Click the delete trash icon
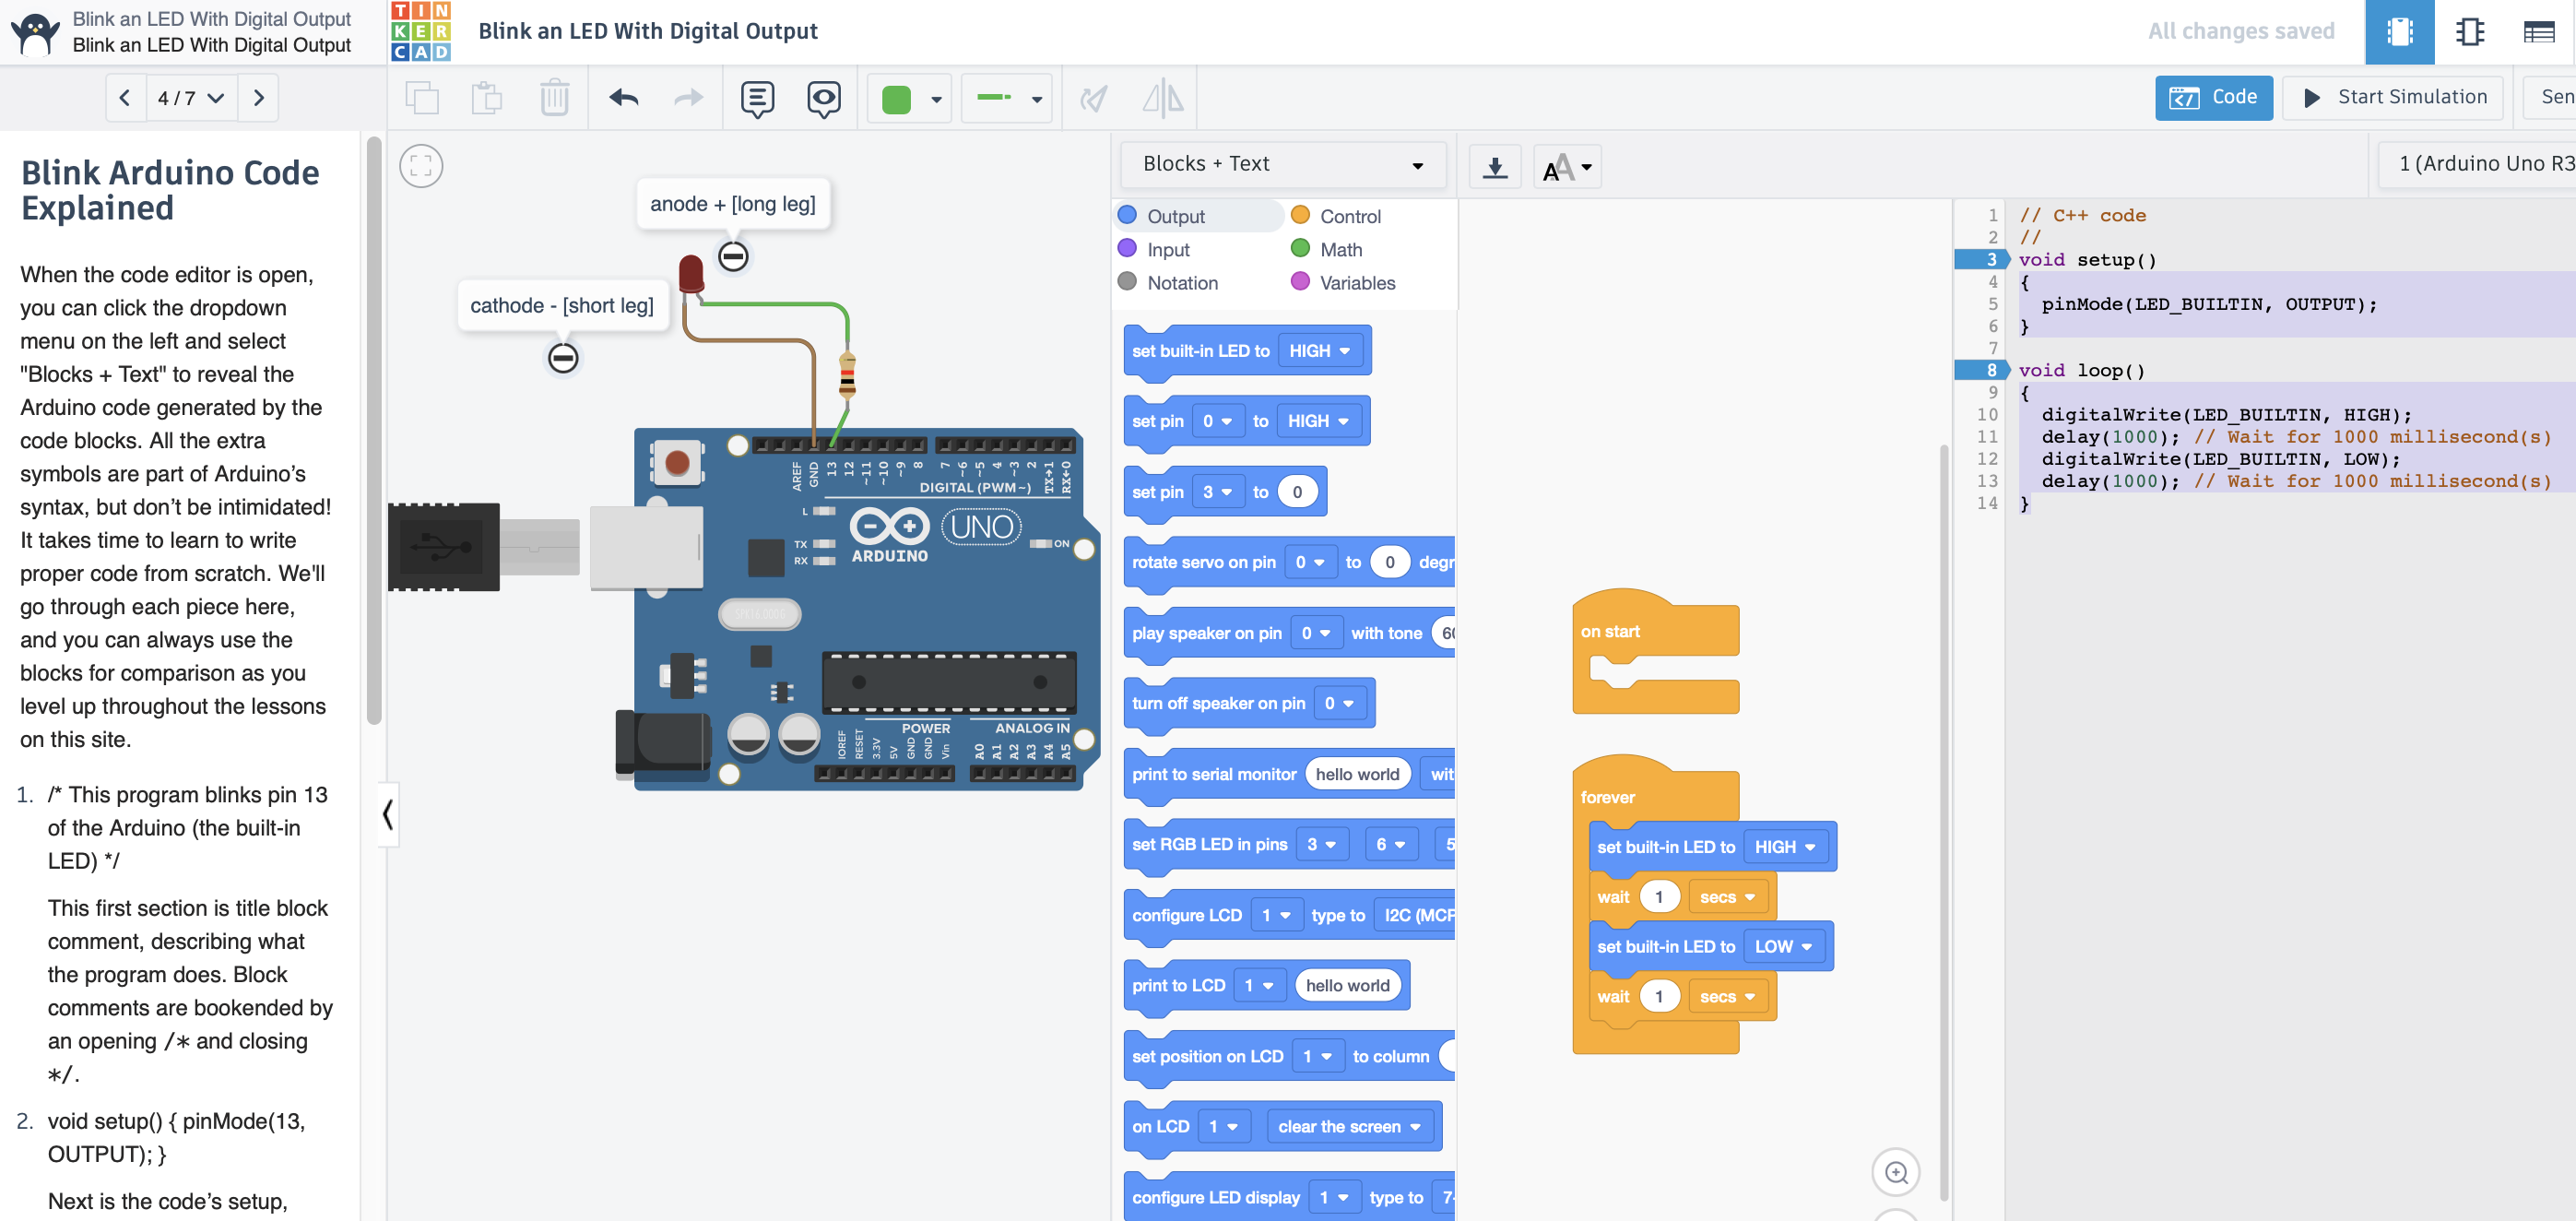 pyautogui.click(x=554, y=98)
